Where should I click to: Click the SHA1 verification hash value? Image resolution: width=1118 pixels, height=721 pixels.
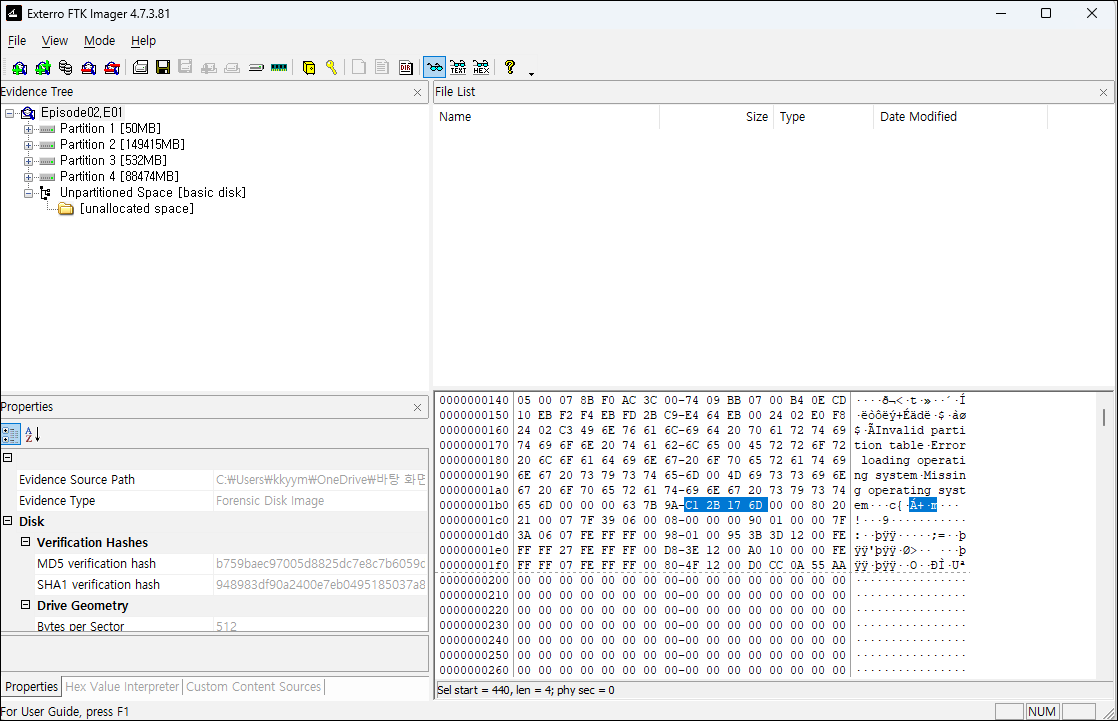click(320, 585)
